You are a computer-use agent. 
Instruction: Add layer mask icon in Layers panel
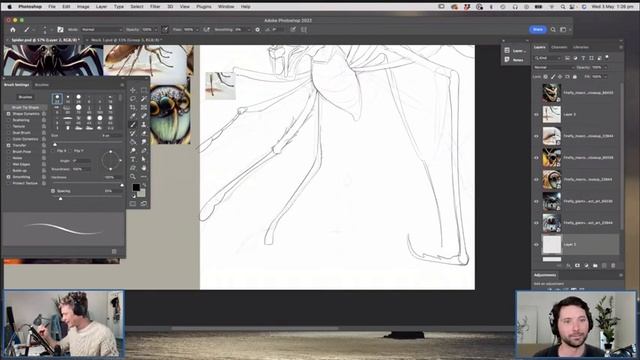577,265
